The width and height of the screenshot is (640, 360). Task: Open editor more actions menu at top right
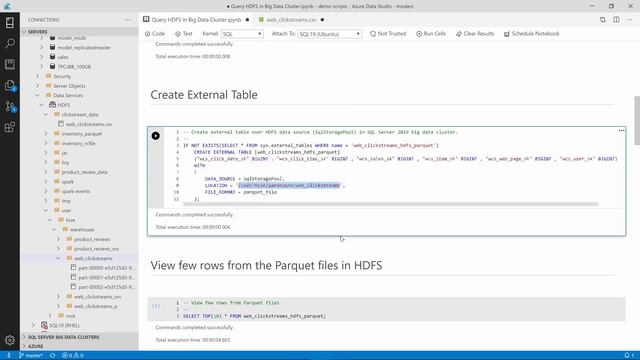click(x=629, y=20)
